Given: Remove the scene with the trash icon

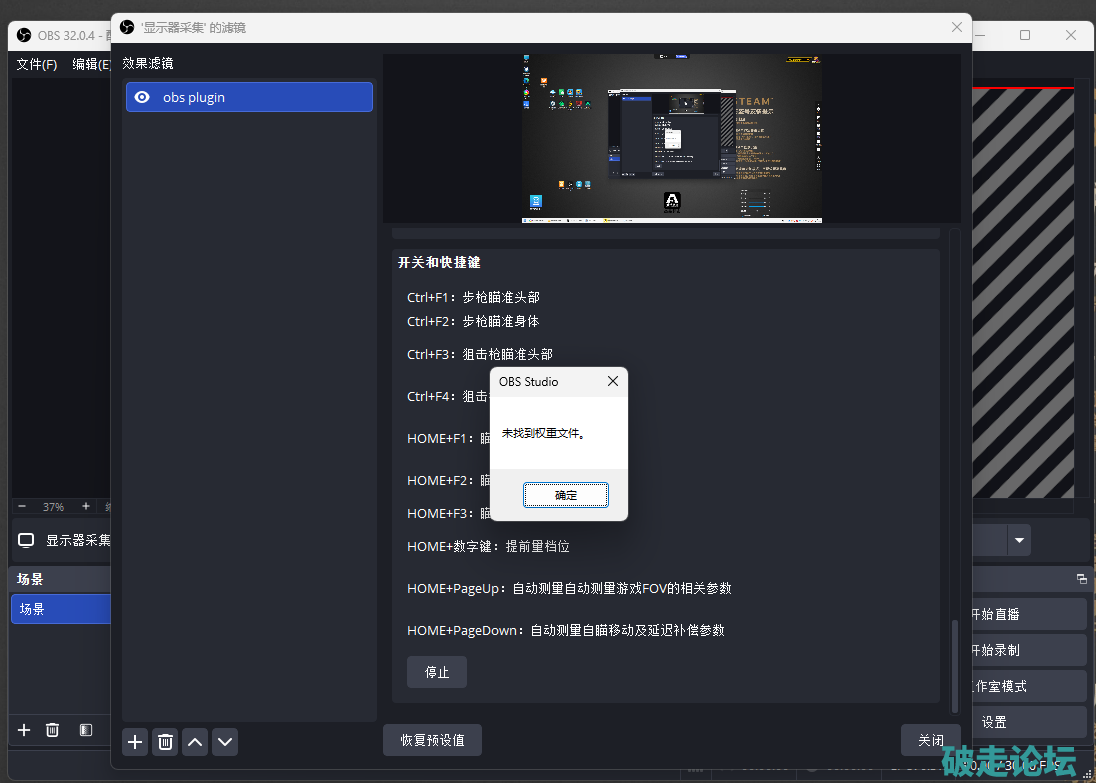Looking at the screenshot, I should 53,730.
